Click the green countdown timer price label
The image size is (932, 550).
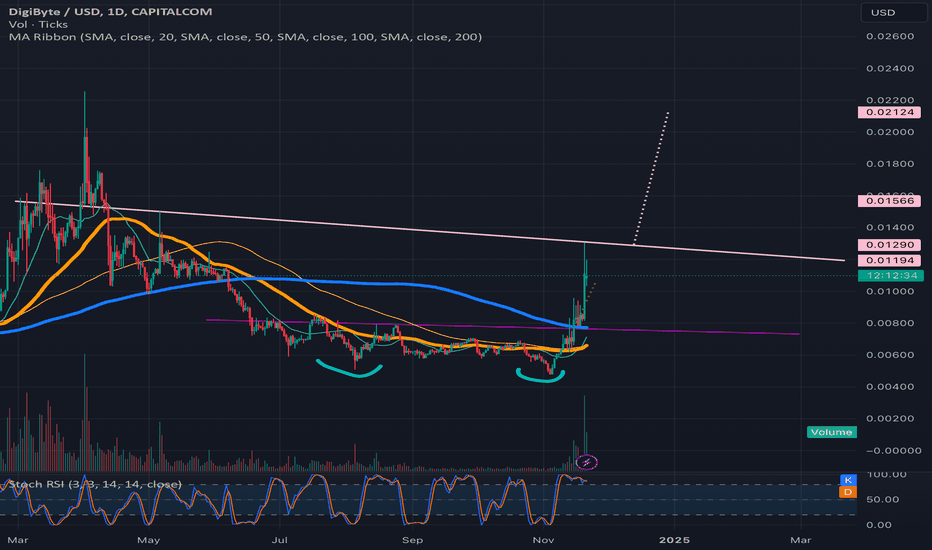[x=891, y=275]
